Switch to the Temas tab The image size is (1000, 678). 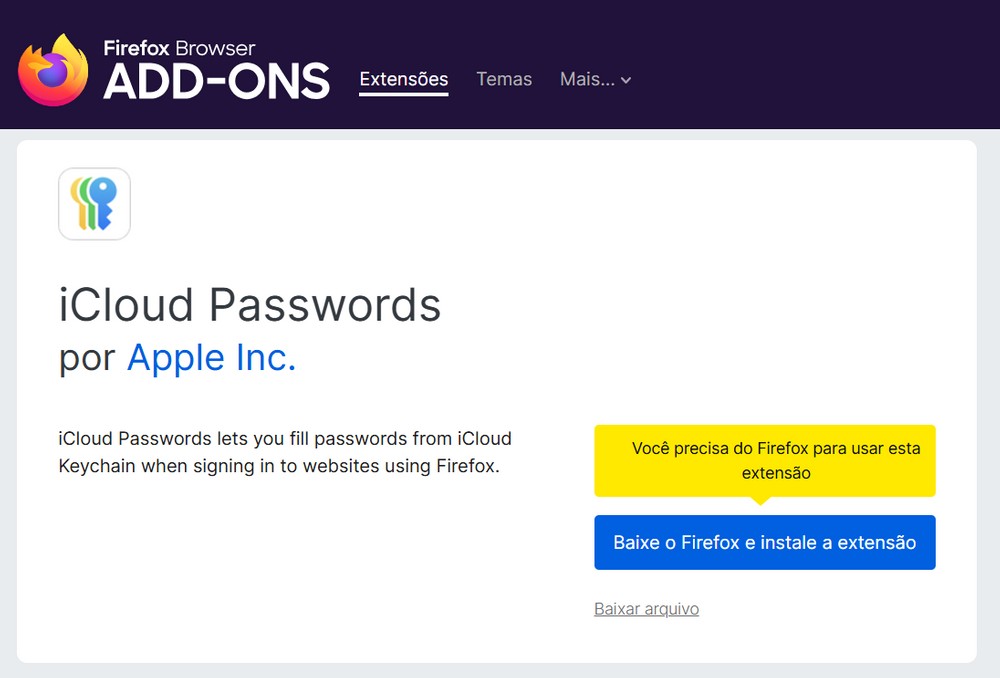(x=504, y=79)
